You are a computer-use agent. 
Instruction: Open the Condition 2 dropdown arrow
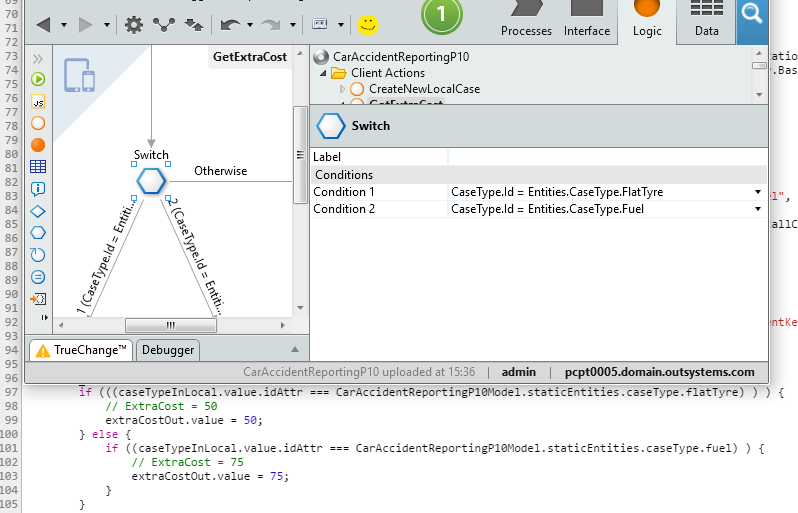coord(758,209)
